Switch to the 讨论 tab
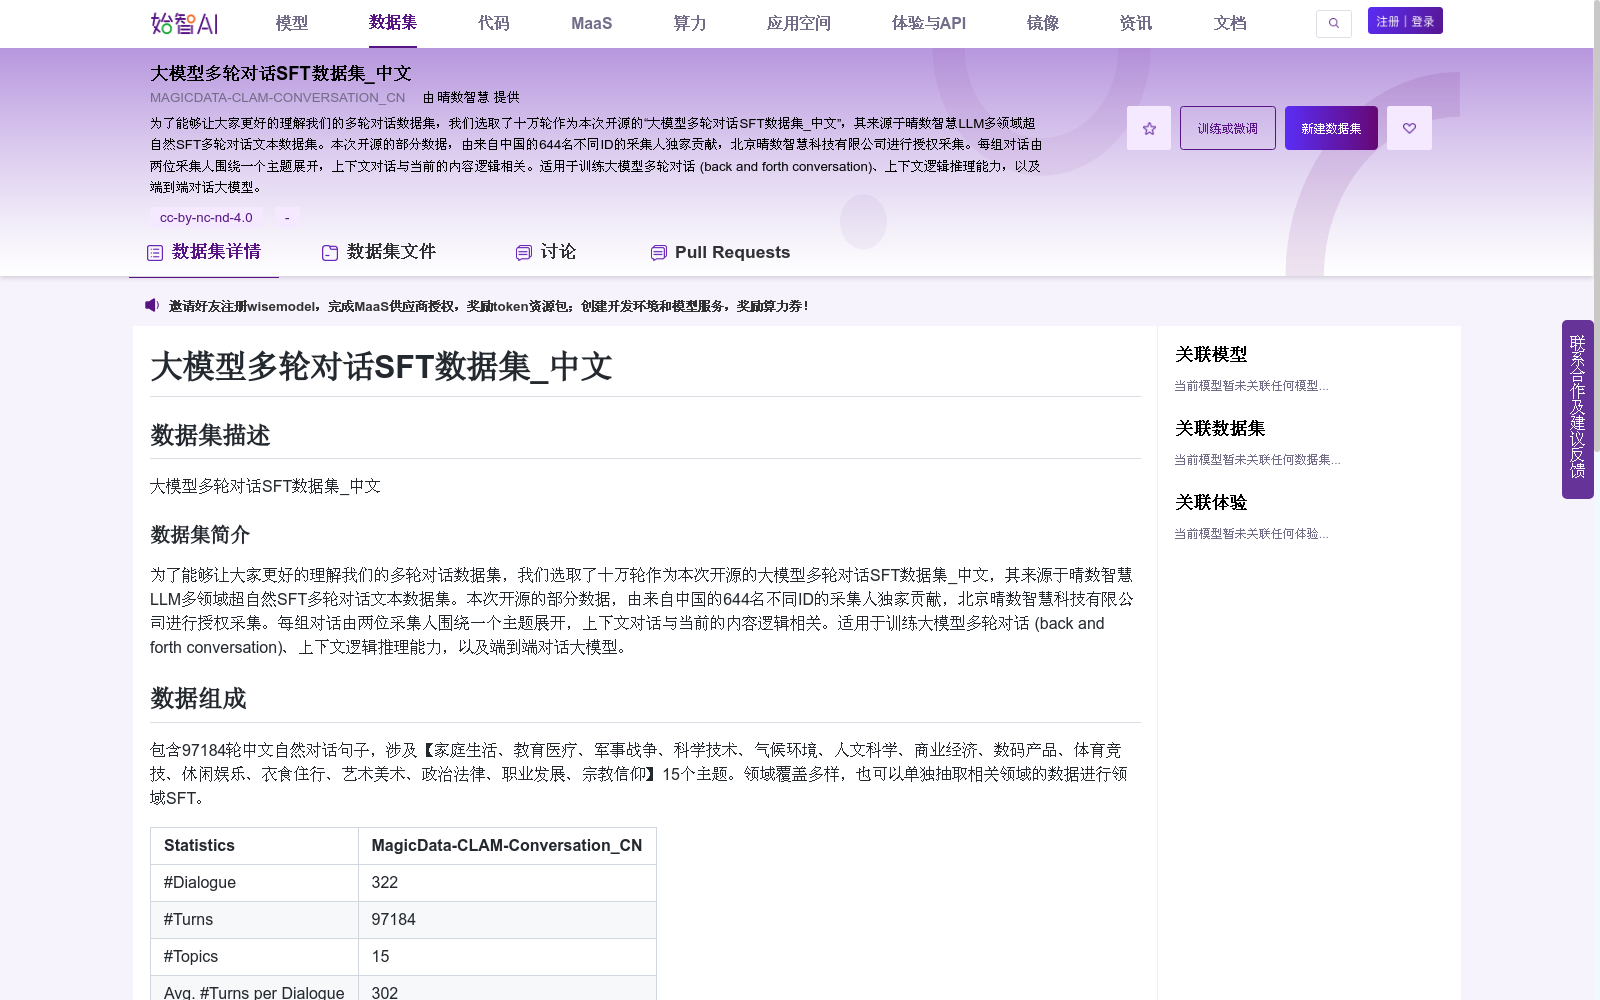The height and width of the screenshot is (1000, 1600). [x=560, y=252]
